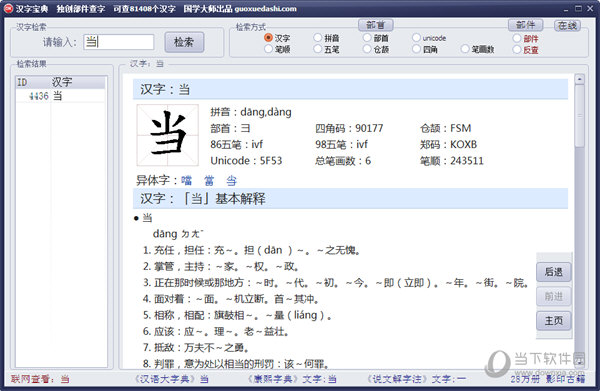Select the unicode search mode radio button
This screenshot has width=600, height=391.
[416, 37]
